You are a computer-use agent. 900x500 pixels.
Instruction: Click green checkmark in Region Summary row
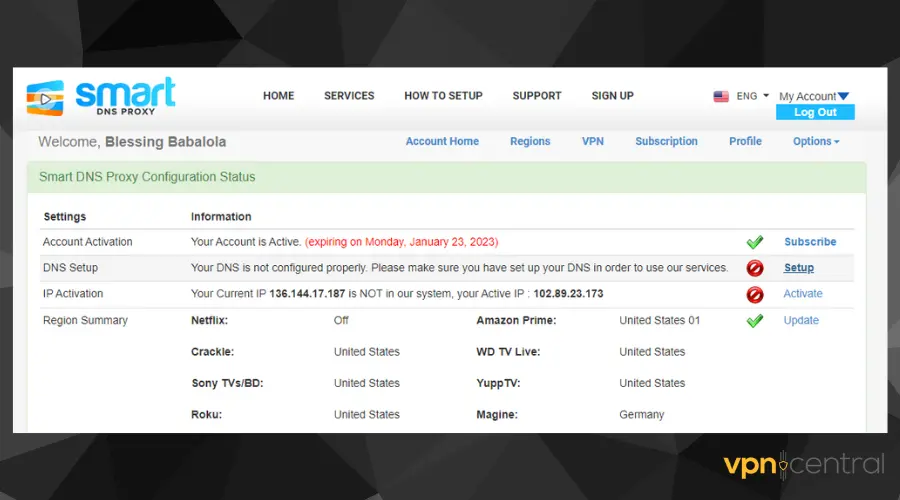[755, 321]
